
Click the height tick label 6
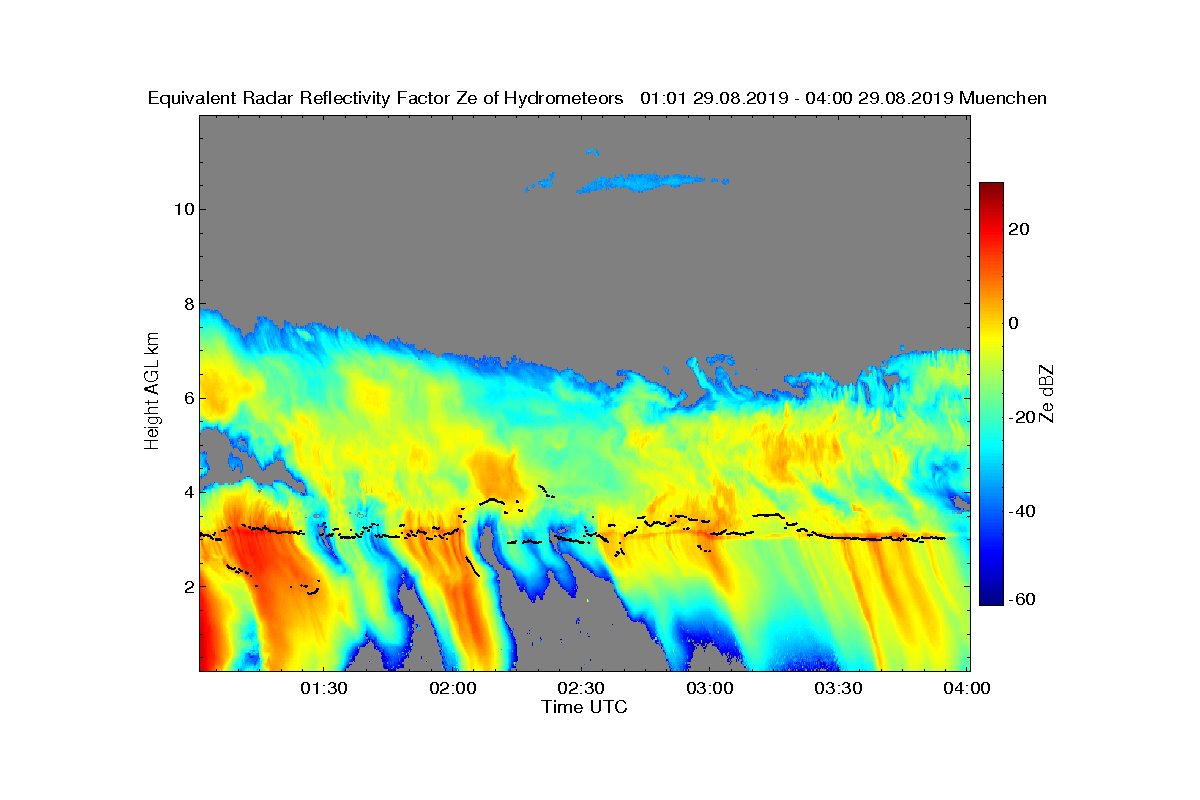pos(187,398)
